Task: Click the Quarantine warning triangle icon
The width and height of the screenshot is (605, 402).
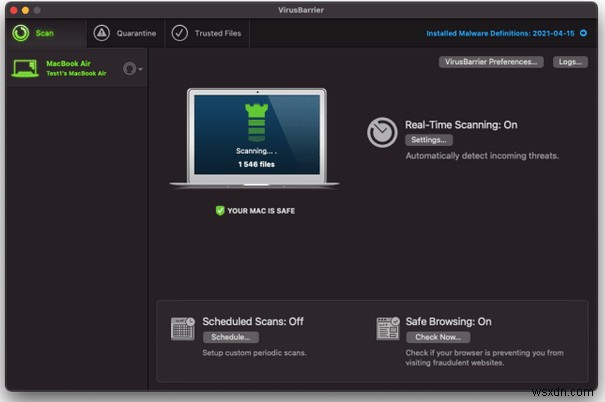Action: tap(102, 33)
